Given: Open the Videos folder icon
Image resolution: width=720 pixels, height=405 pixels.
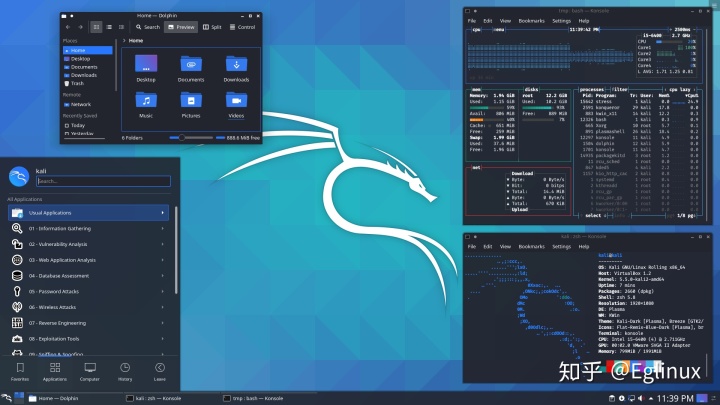Looking at the screenshot, I should point(236,105).
